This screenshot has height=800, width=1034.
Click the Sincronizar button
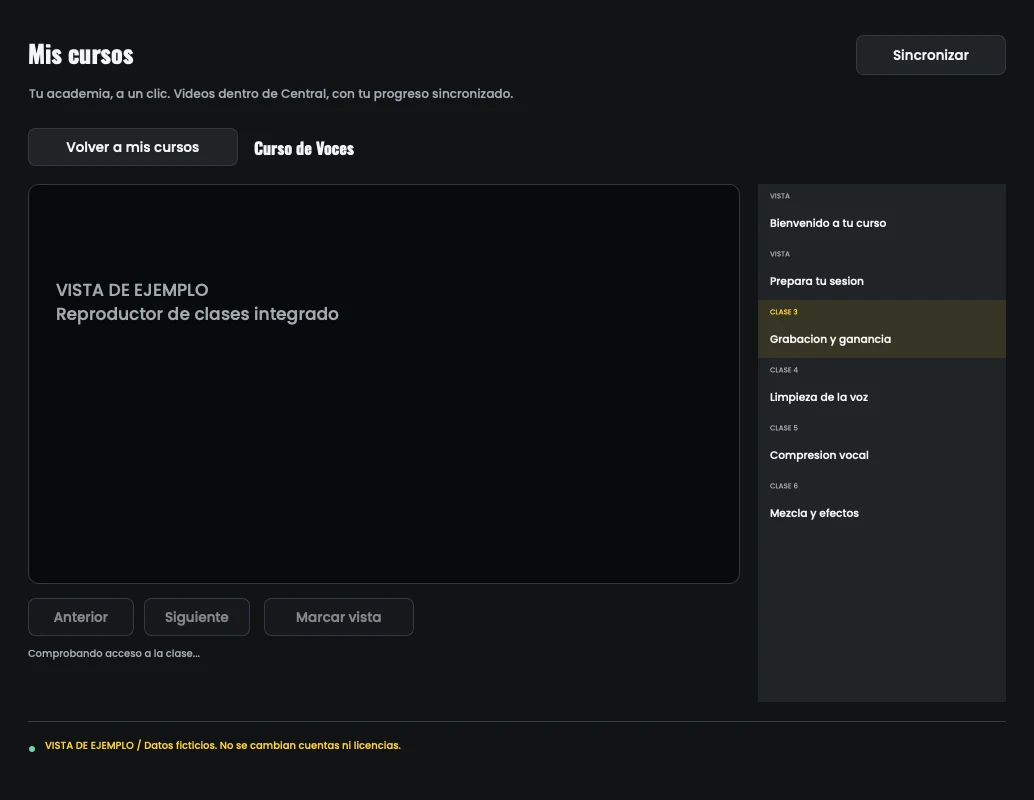point(930,55)
